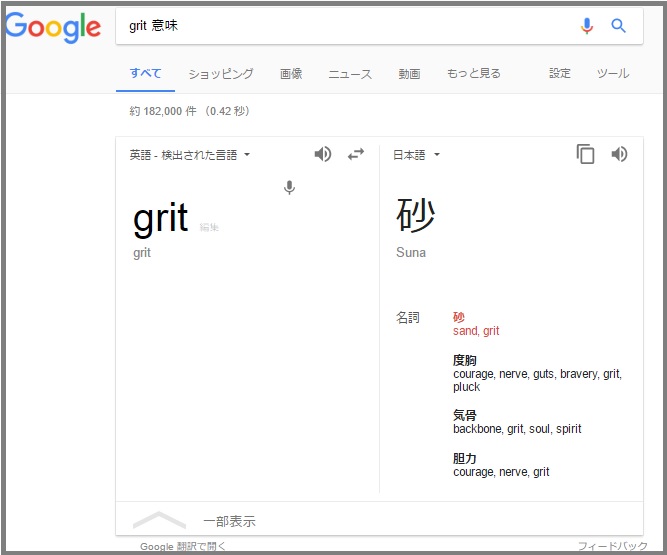Open the 動画 tab
Screen dimensions: 667x555
(409, 74)
